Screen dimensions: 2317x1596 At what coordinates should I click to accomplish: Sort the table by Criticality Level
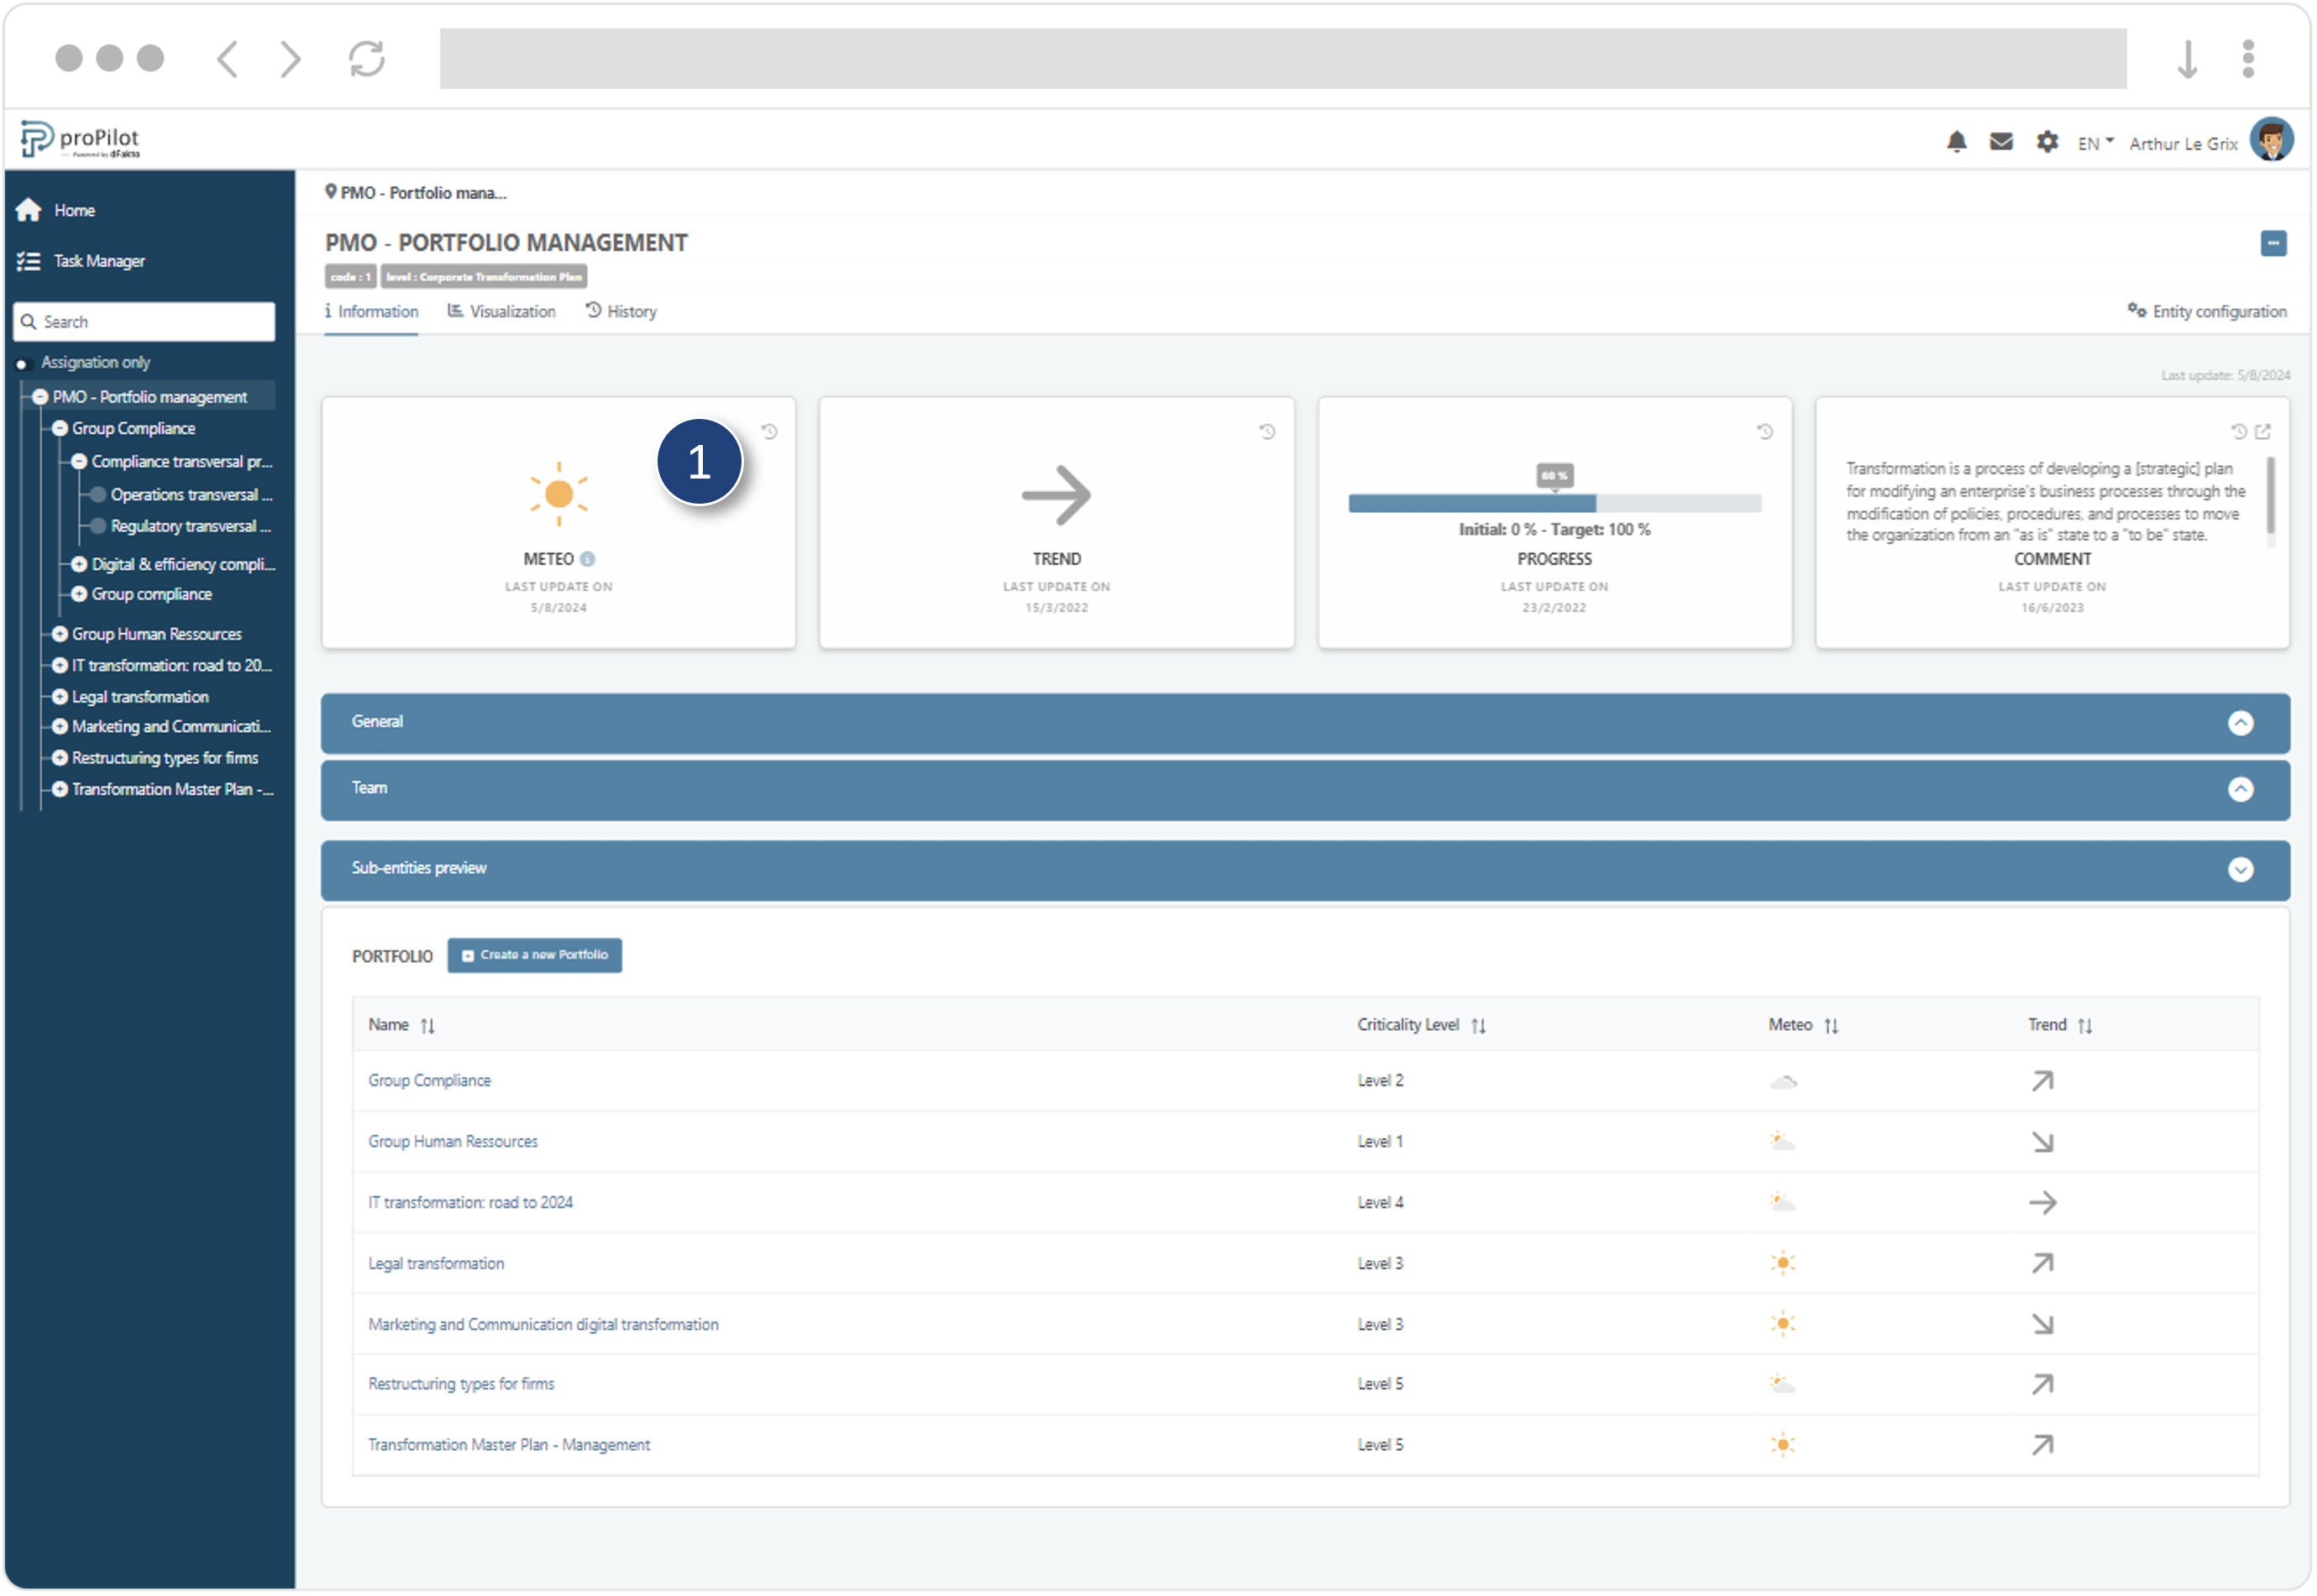click(1479, 1026)
